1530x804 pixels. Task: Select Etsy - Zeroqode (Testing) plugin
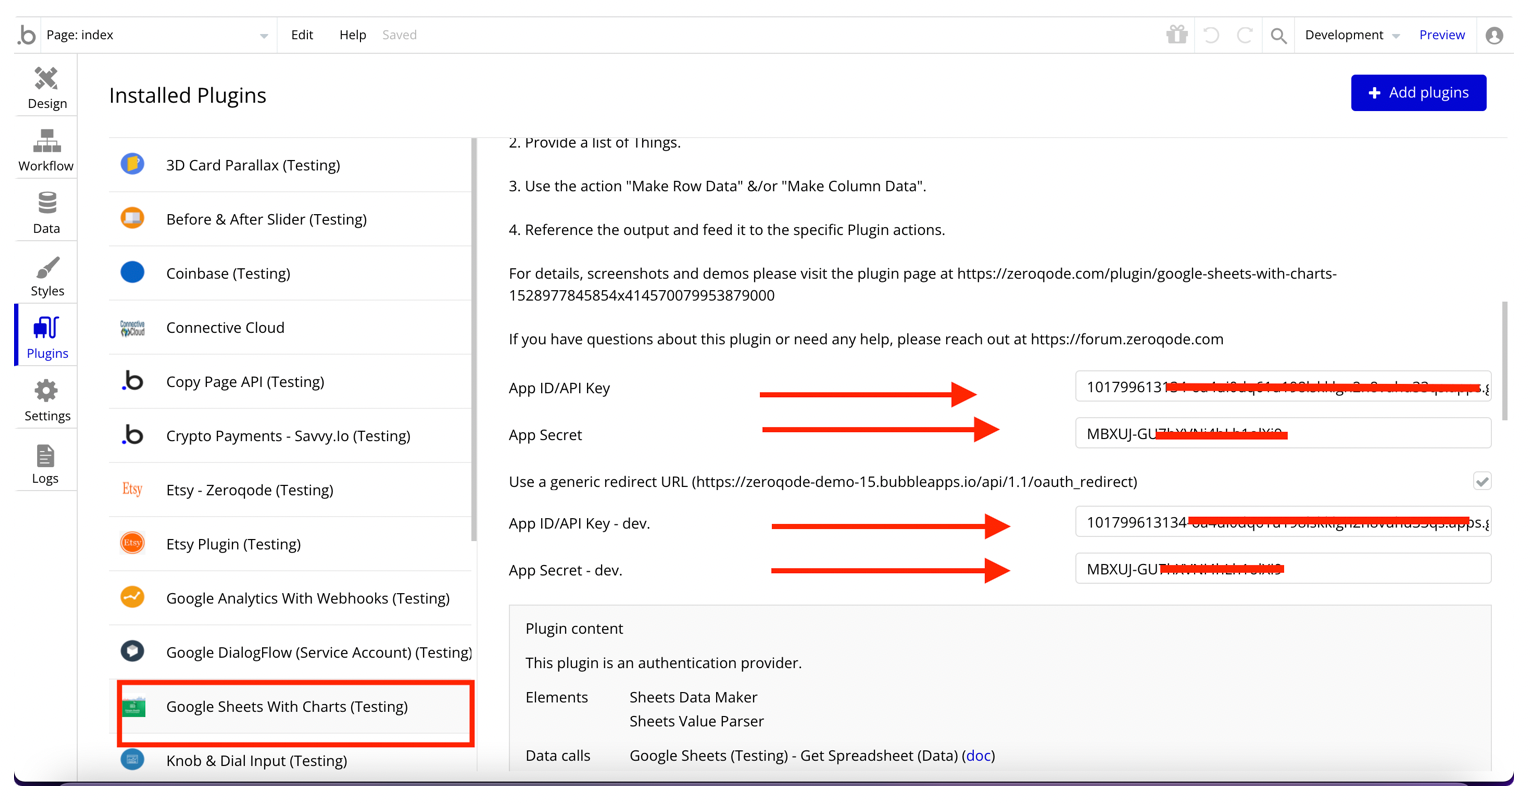tap(290, 489)
